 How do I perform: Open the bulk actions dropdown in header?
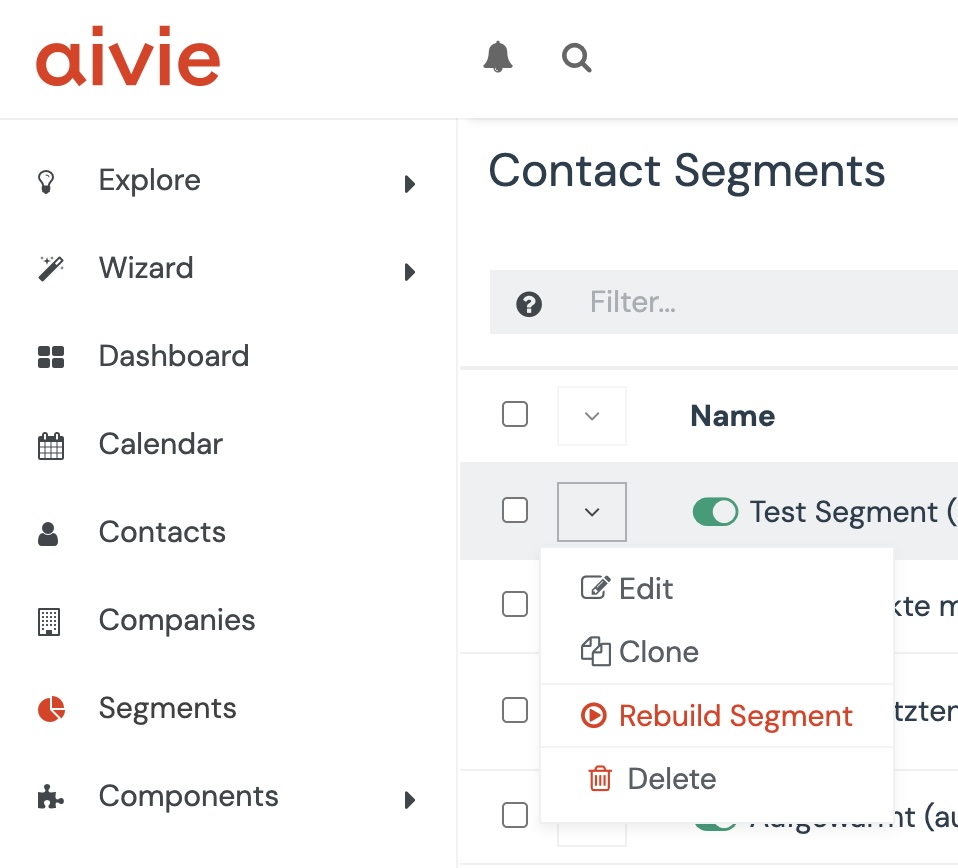[x=592, y=416]
